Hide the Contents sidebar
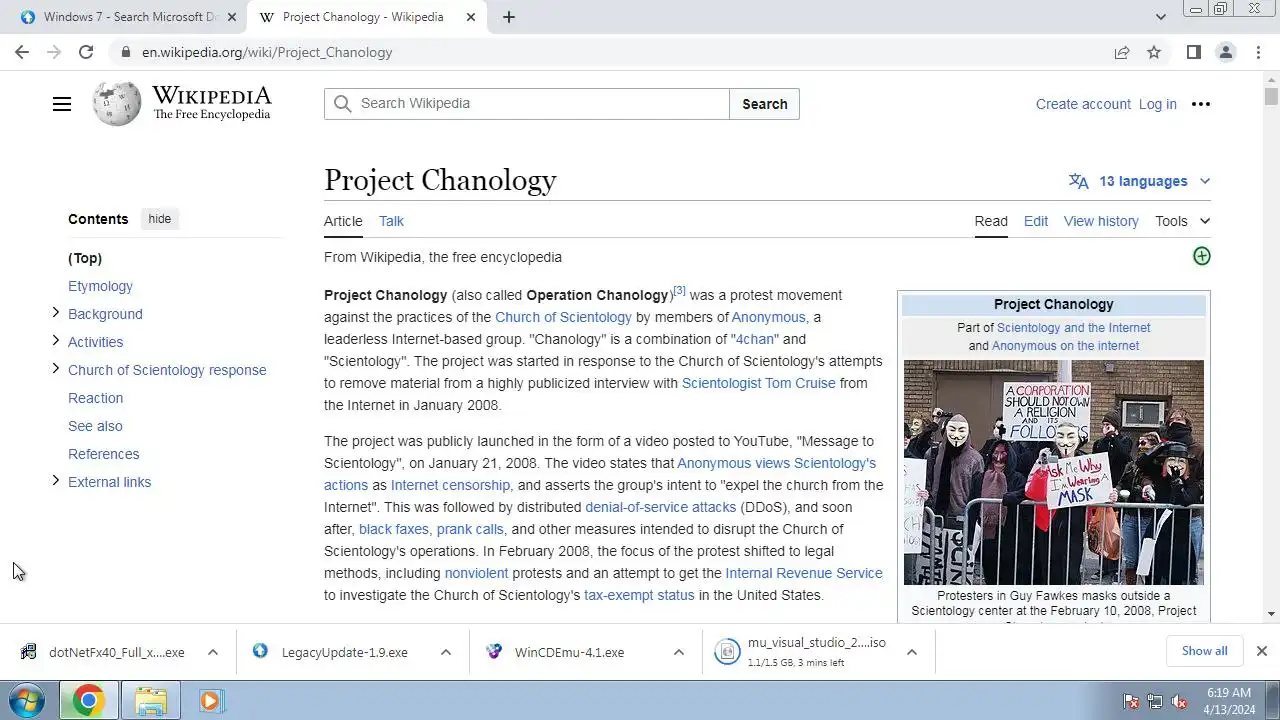Image resolution: width=1280 pixels, height=720 pixels. [x=160, y=219]
